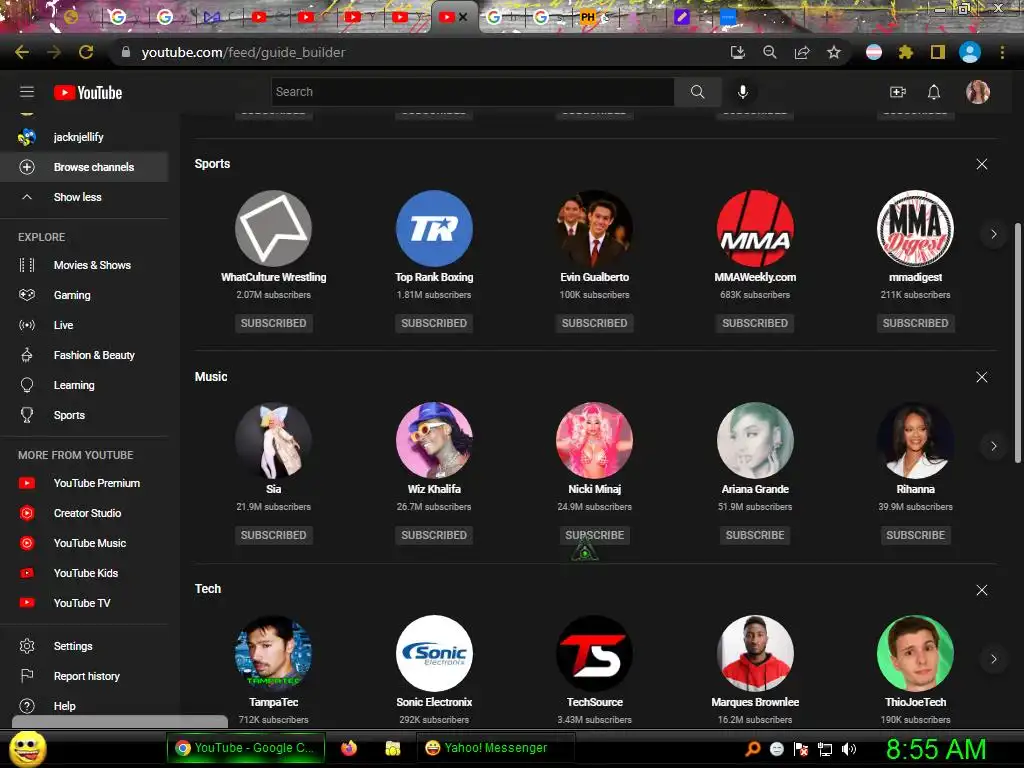
Task: Subscribe to Nicki Minaj
Action: [594, 536]
